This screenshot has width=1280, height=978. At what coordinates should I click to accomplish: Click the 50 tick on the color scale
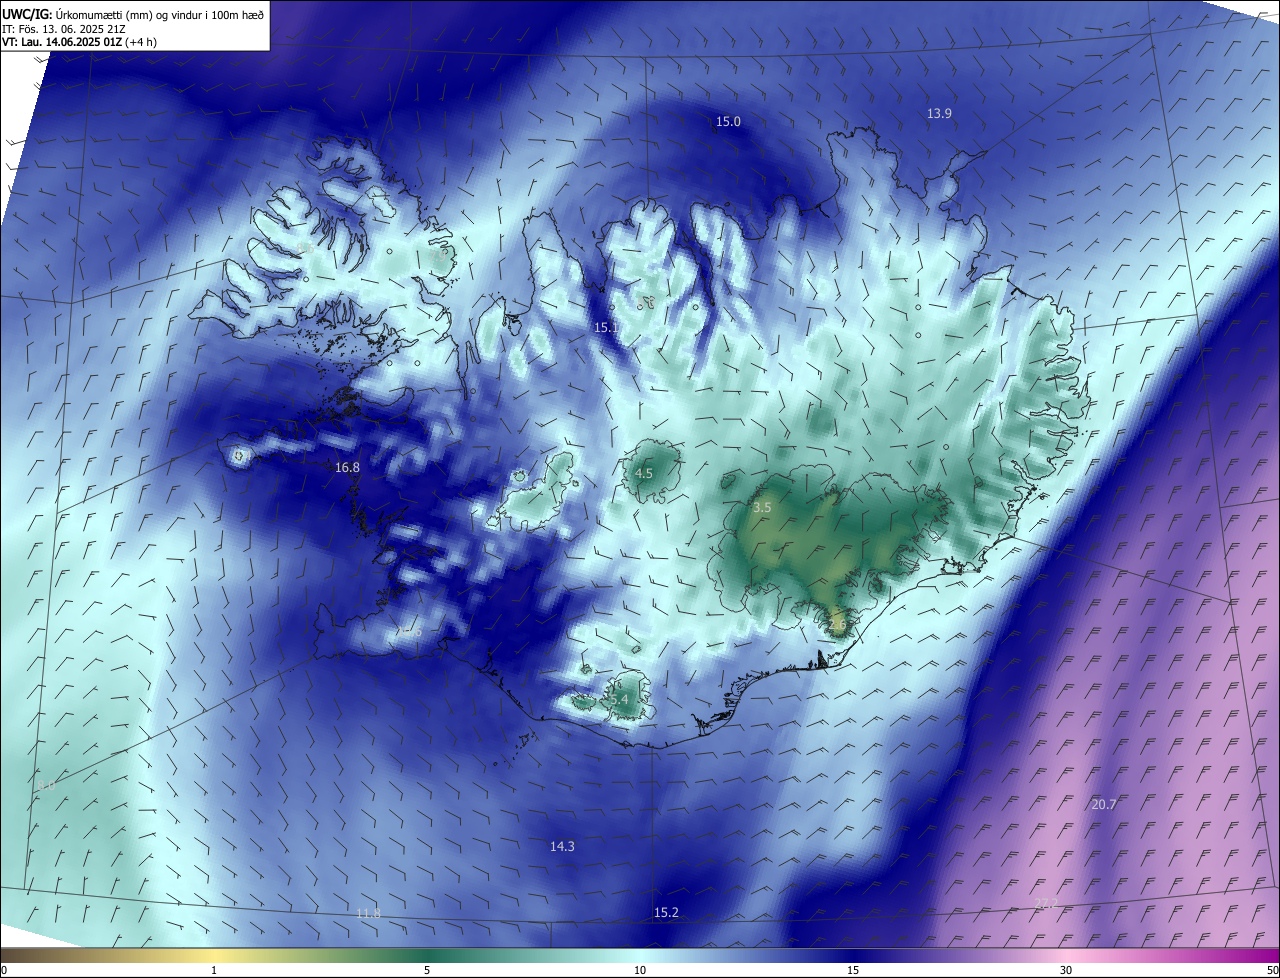[x=1272, y=970]
